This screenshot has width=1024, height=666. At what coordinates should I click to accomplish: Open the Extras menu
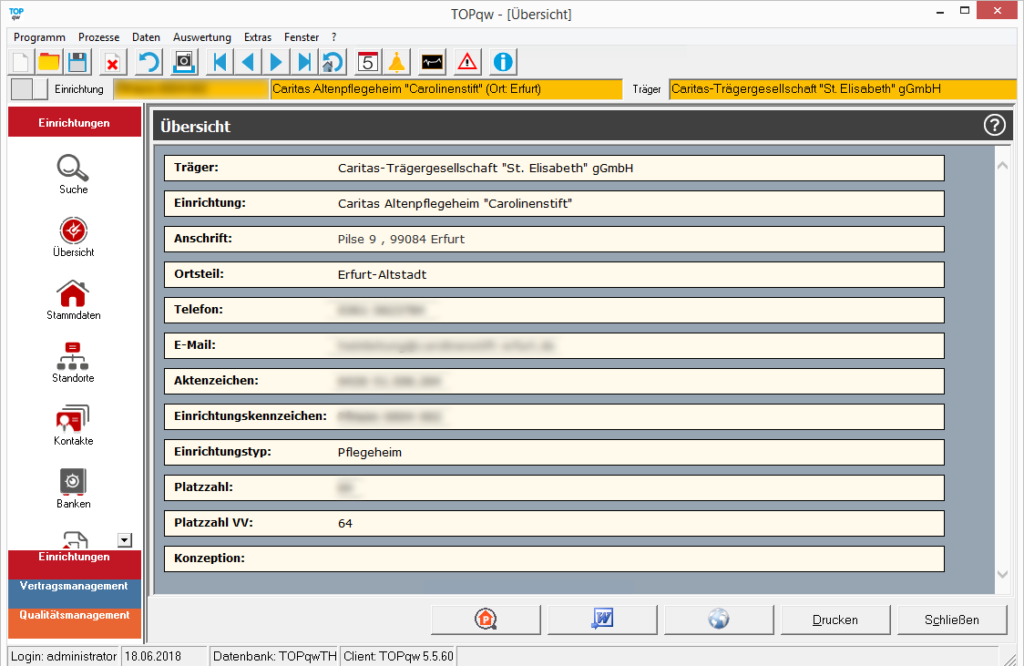point(258,37)
